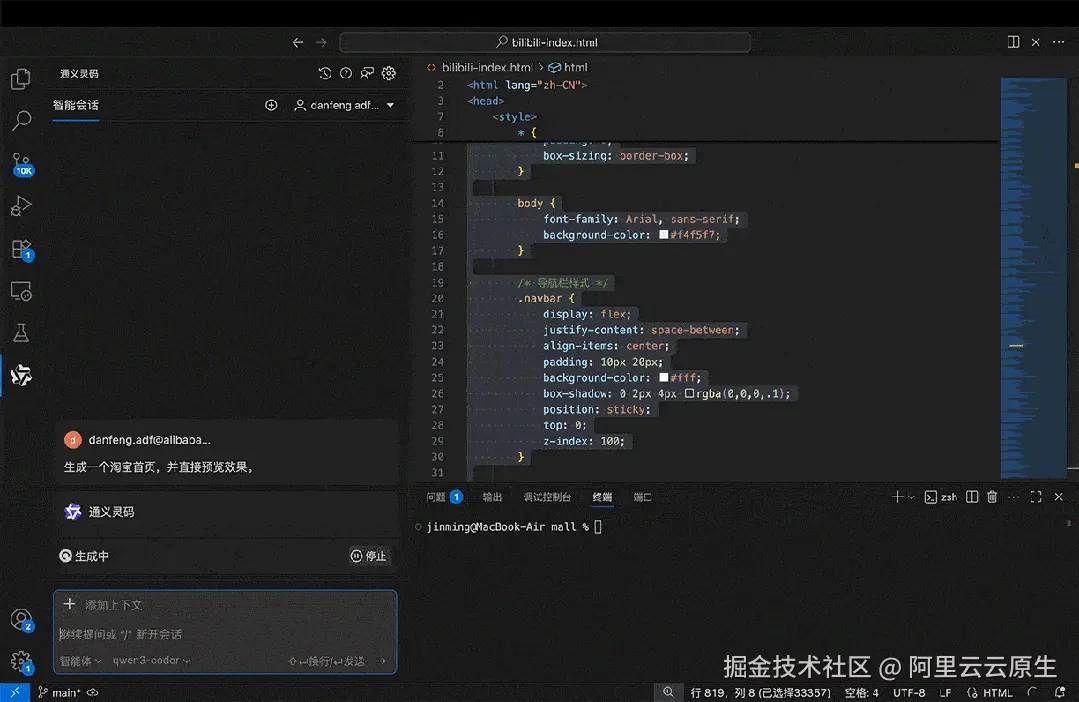Open terminal more actions ellipsis
Image resolution: width=1079 pixels, height=702 pixels.
pyautogui.click(x=1014, y=497)
